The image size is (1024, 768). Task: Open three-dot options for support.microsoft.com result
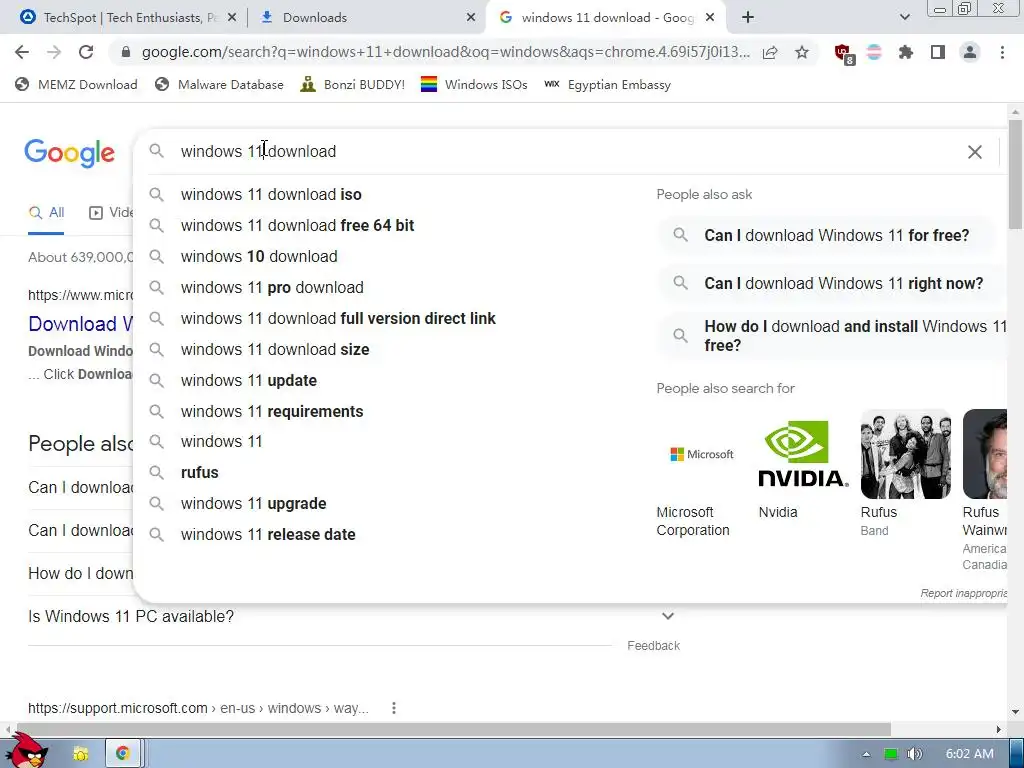click(393, 708)
